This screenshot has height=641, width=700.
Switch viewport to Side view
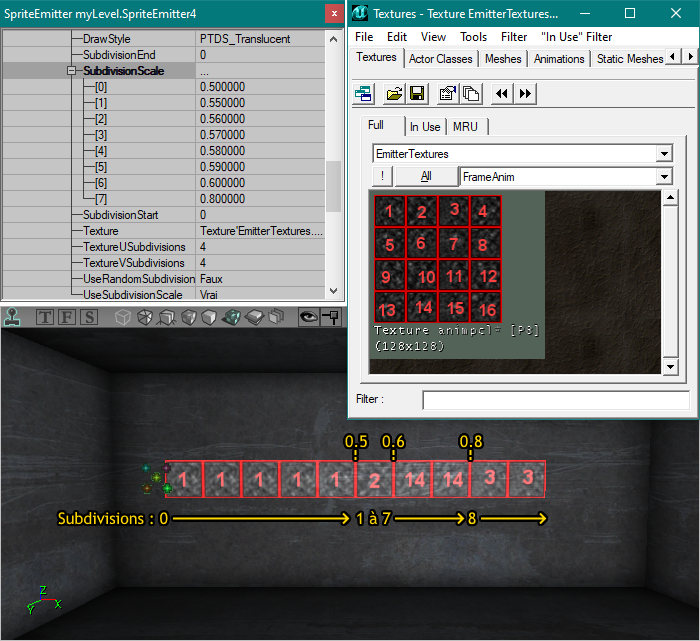click(x=89, y=317)
